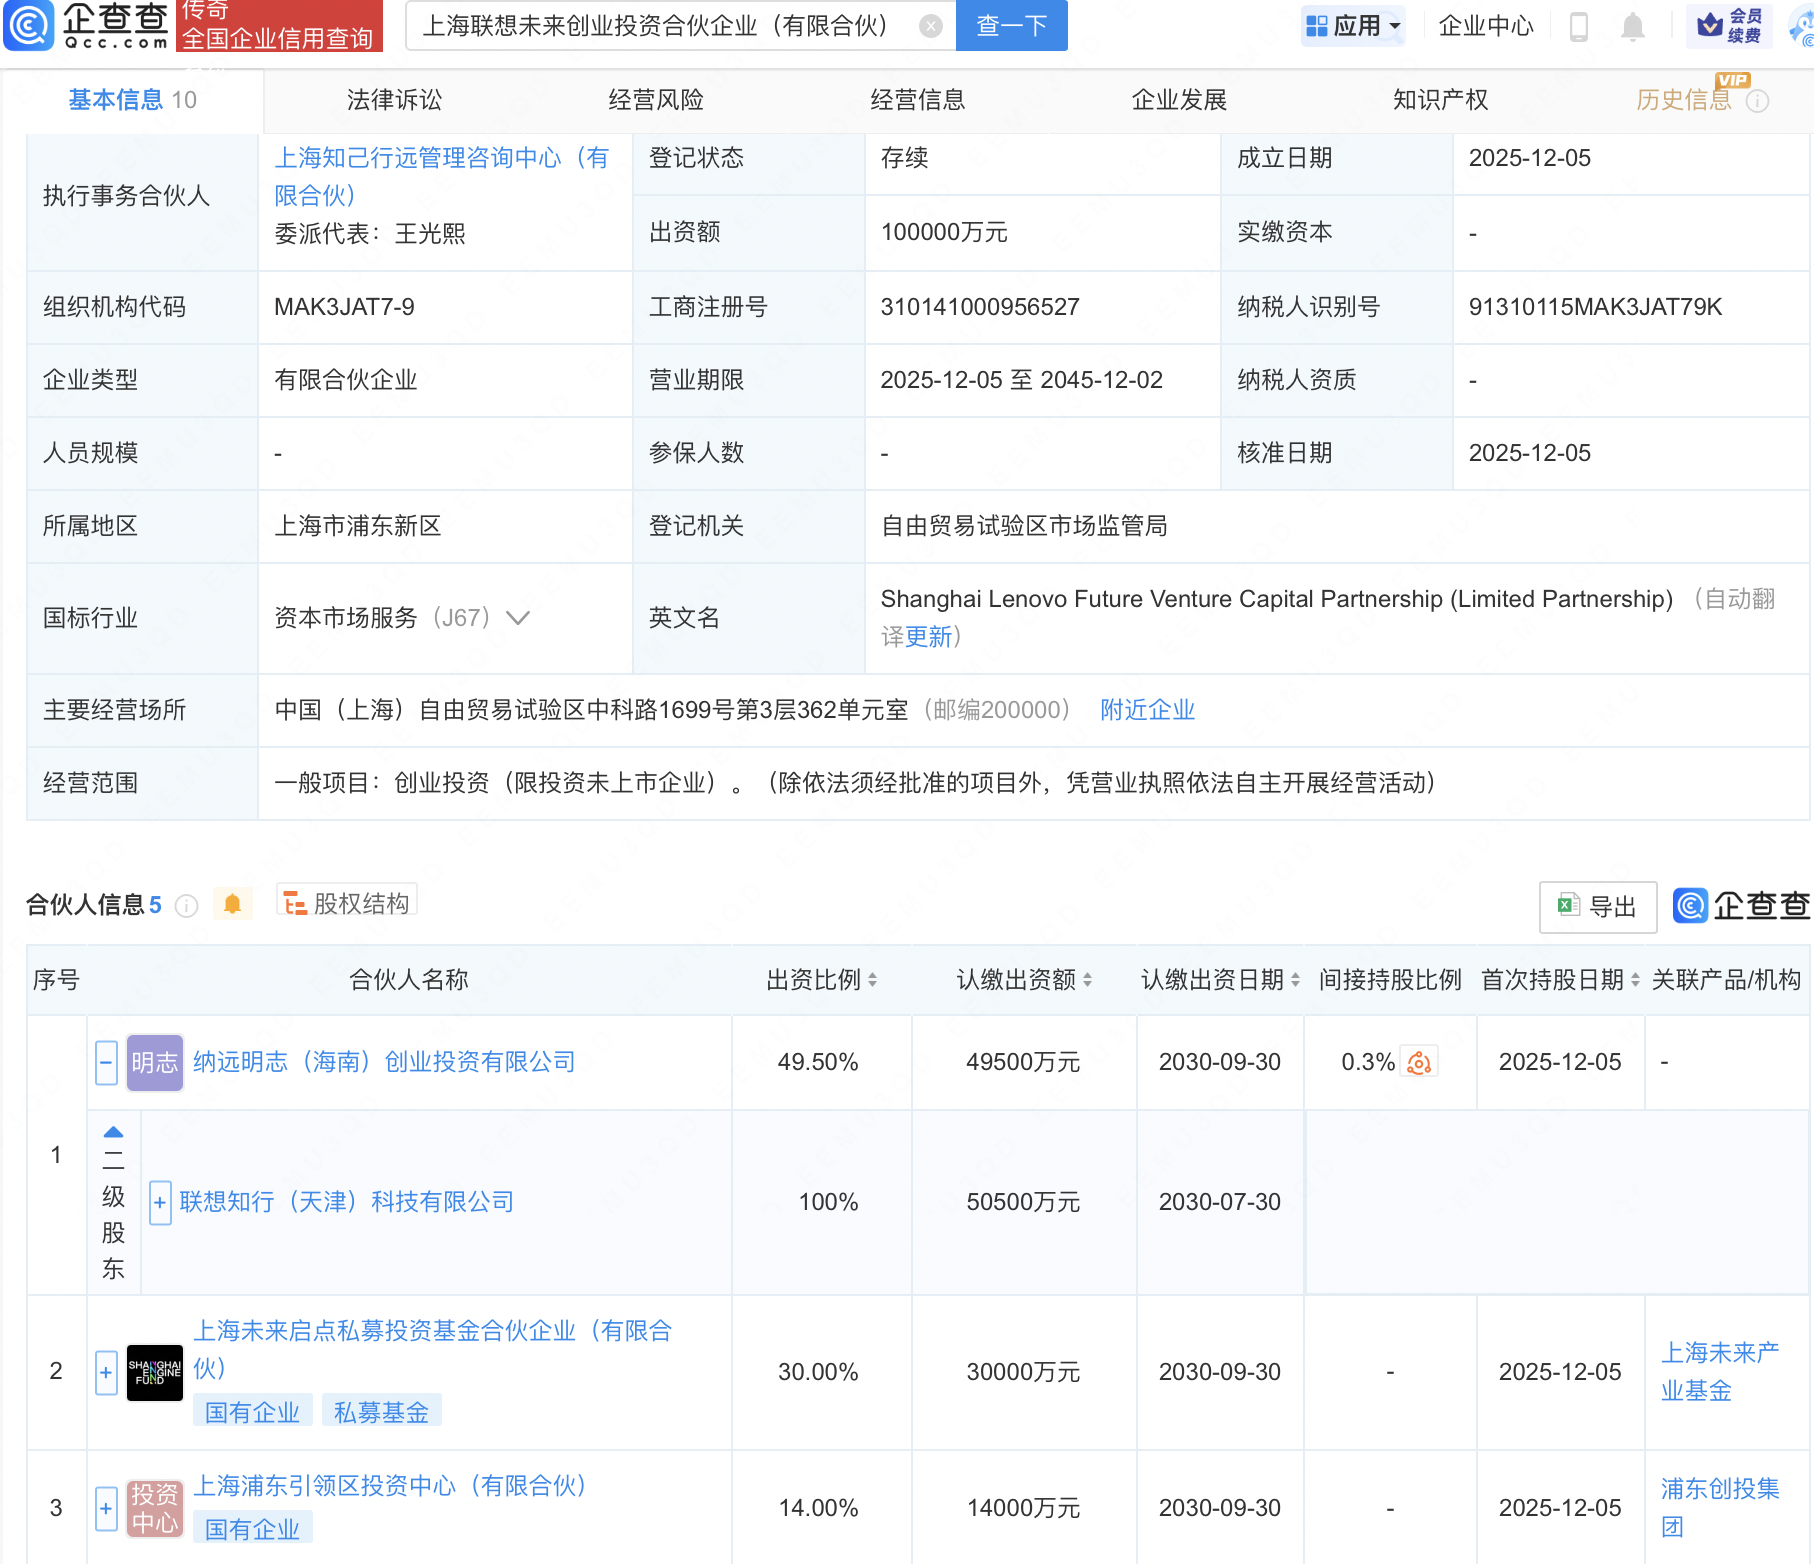
Task: Sort partners by 出资比例 column
Action: (x=821, y=980)
